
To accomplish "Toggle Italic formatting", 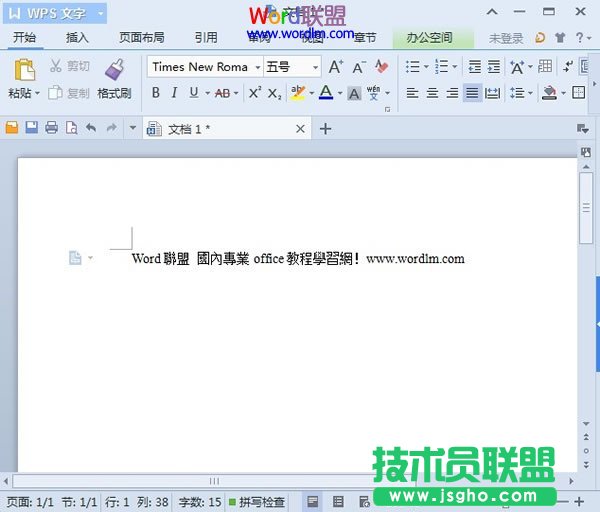I will pos(174,93).
